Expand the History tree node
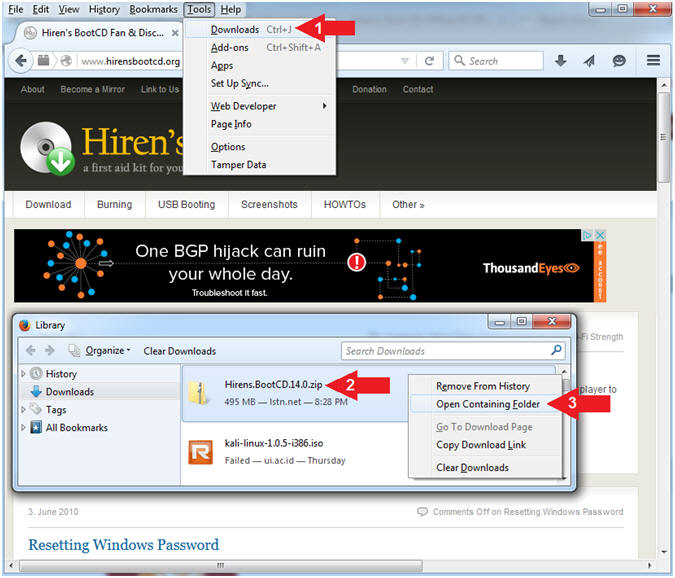The height and width of the screenshot is (578, 675). coord(23,374)
